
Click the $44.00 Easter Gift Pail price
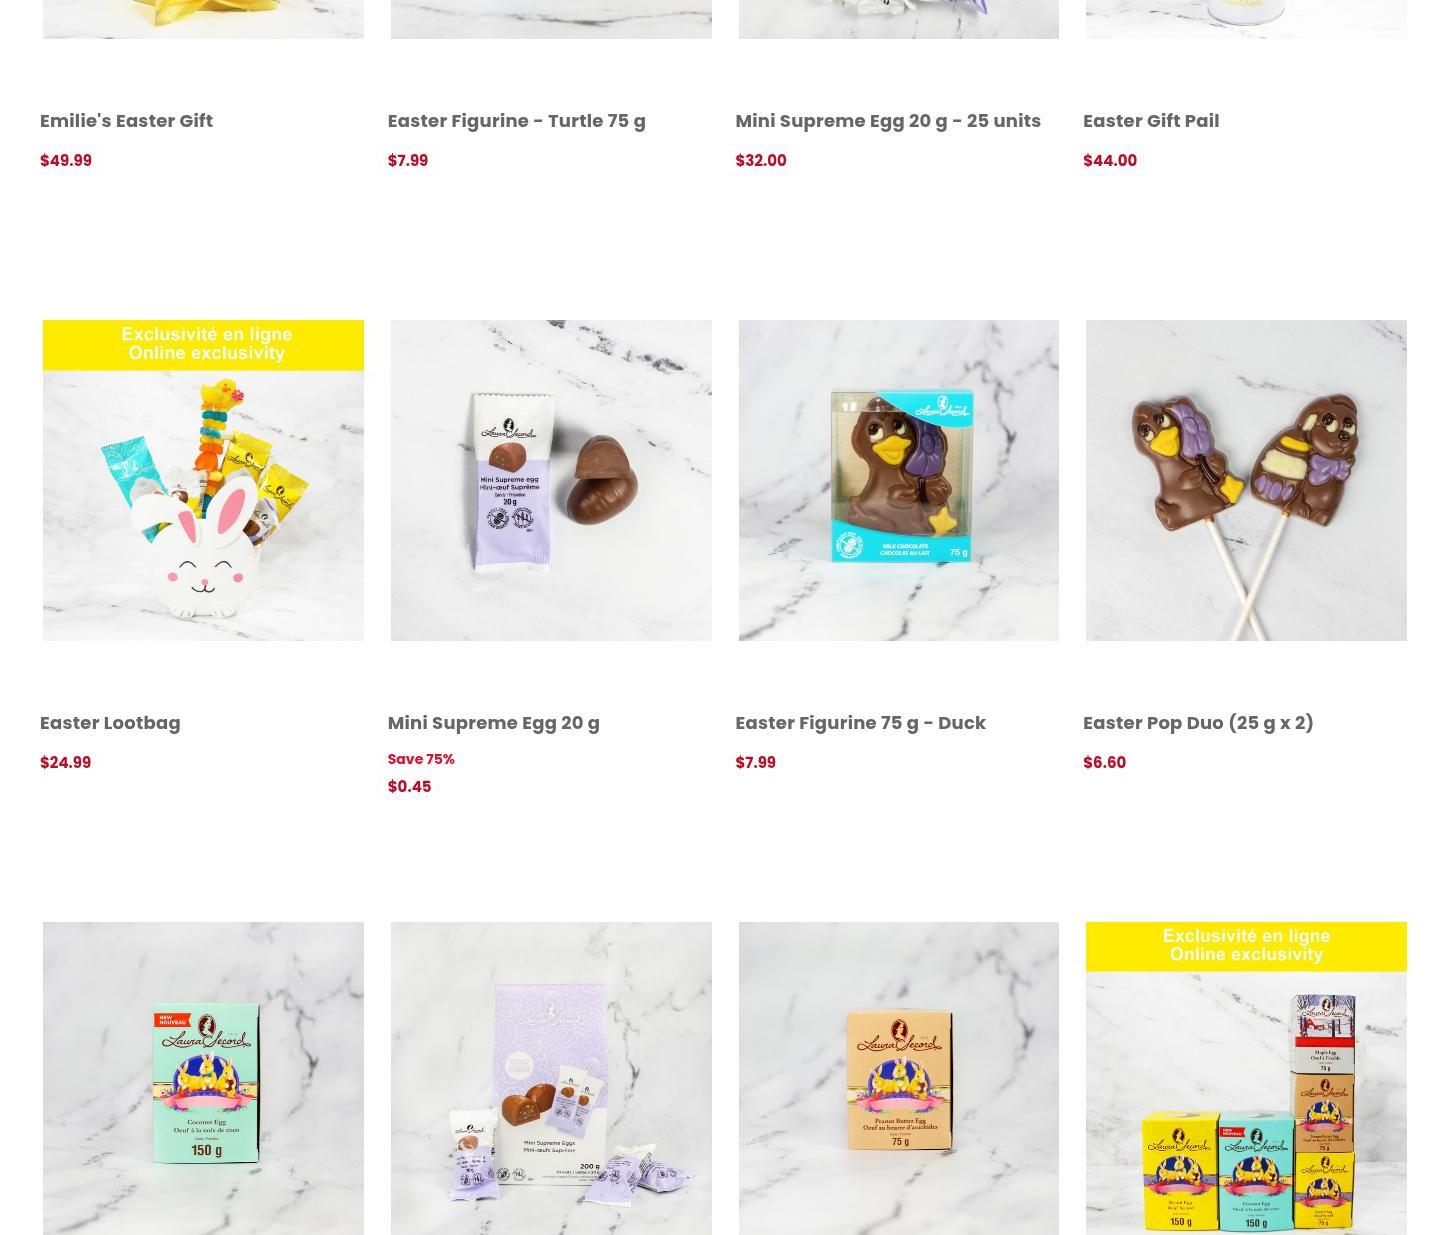pos(1109,160)
